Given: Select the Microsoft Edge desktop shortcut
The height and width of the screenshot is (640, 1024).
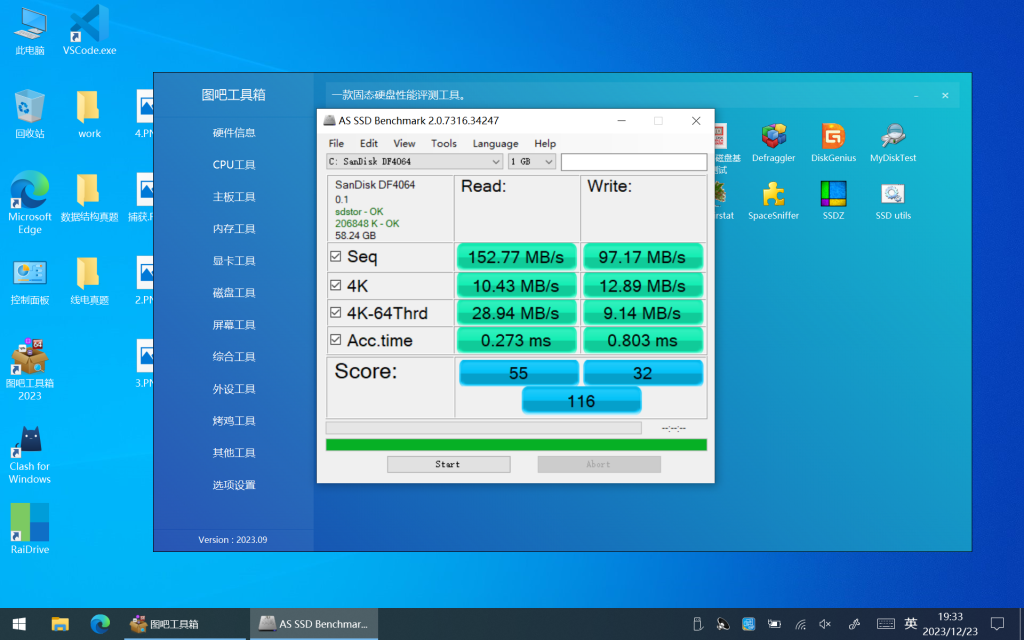Looking at the screenshot, I should [x=30, y=202].
